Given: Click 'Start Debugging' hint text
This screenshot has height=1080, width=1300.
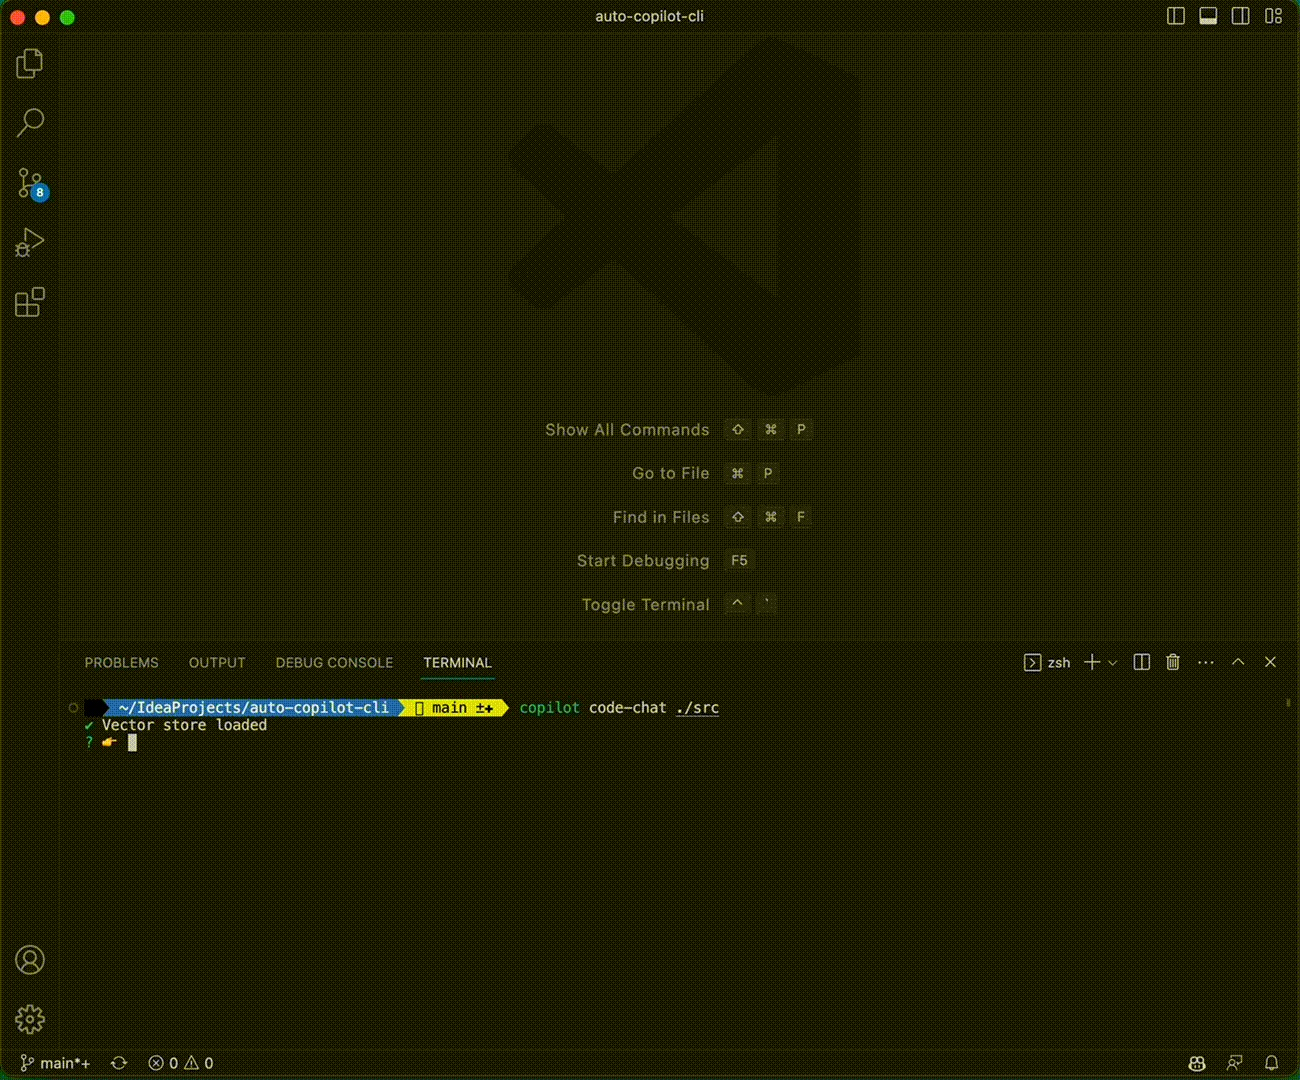Looking at the screenshot, I should click(643, 561).
